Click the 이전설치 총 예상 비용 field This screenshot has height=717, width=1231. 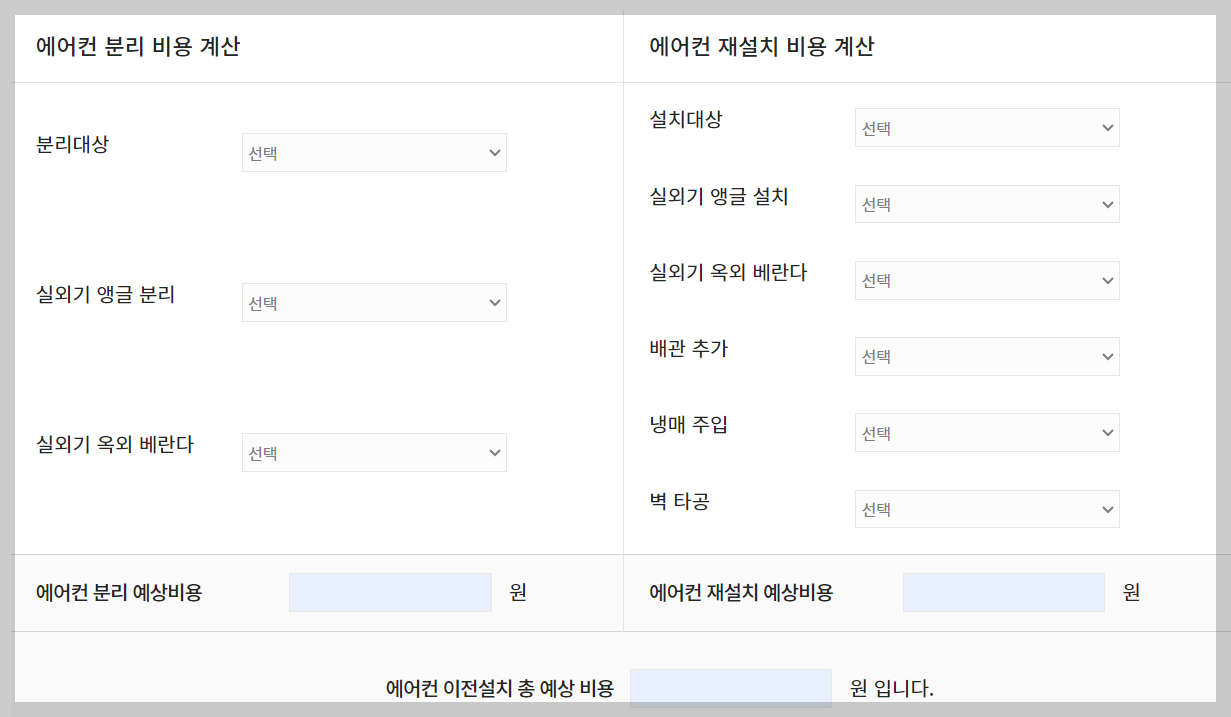(731, 687)
